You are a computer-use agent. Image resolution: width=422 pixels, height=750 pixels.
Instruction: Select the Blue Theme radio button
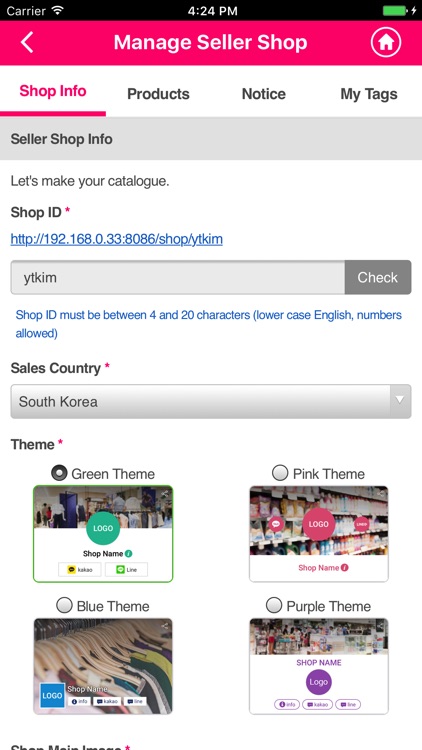pyautogui.click(x=65, y=605)
